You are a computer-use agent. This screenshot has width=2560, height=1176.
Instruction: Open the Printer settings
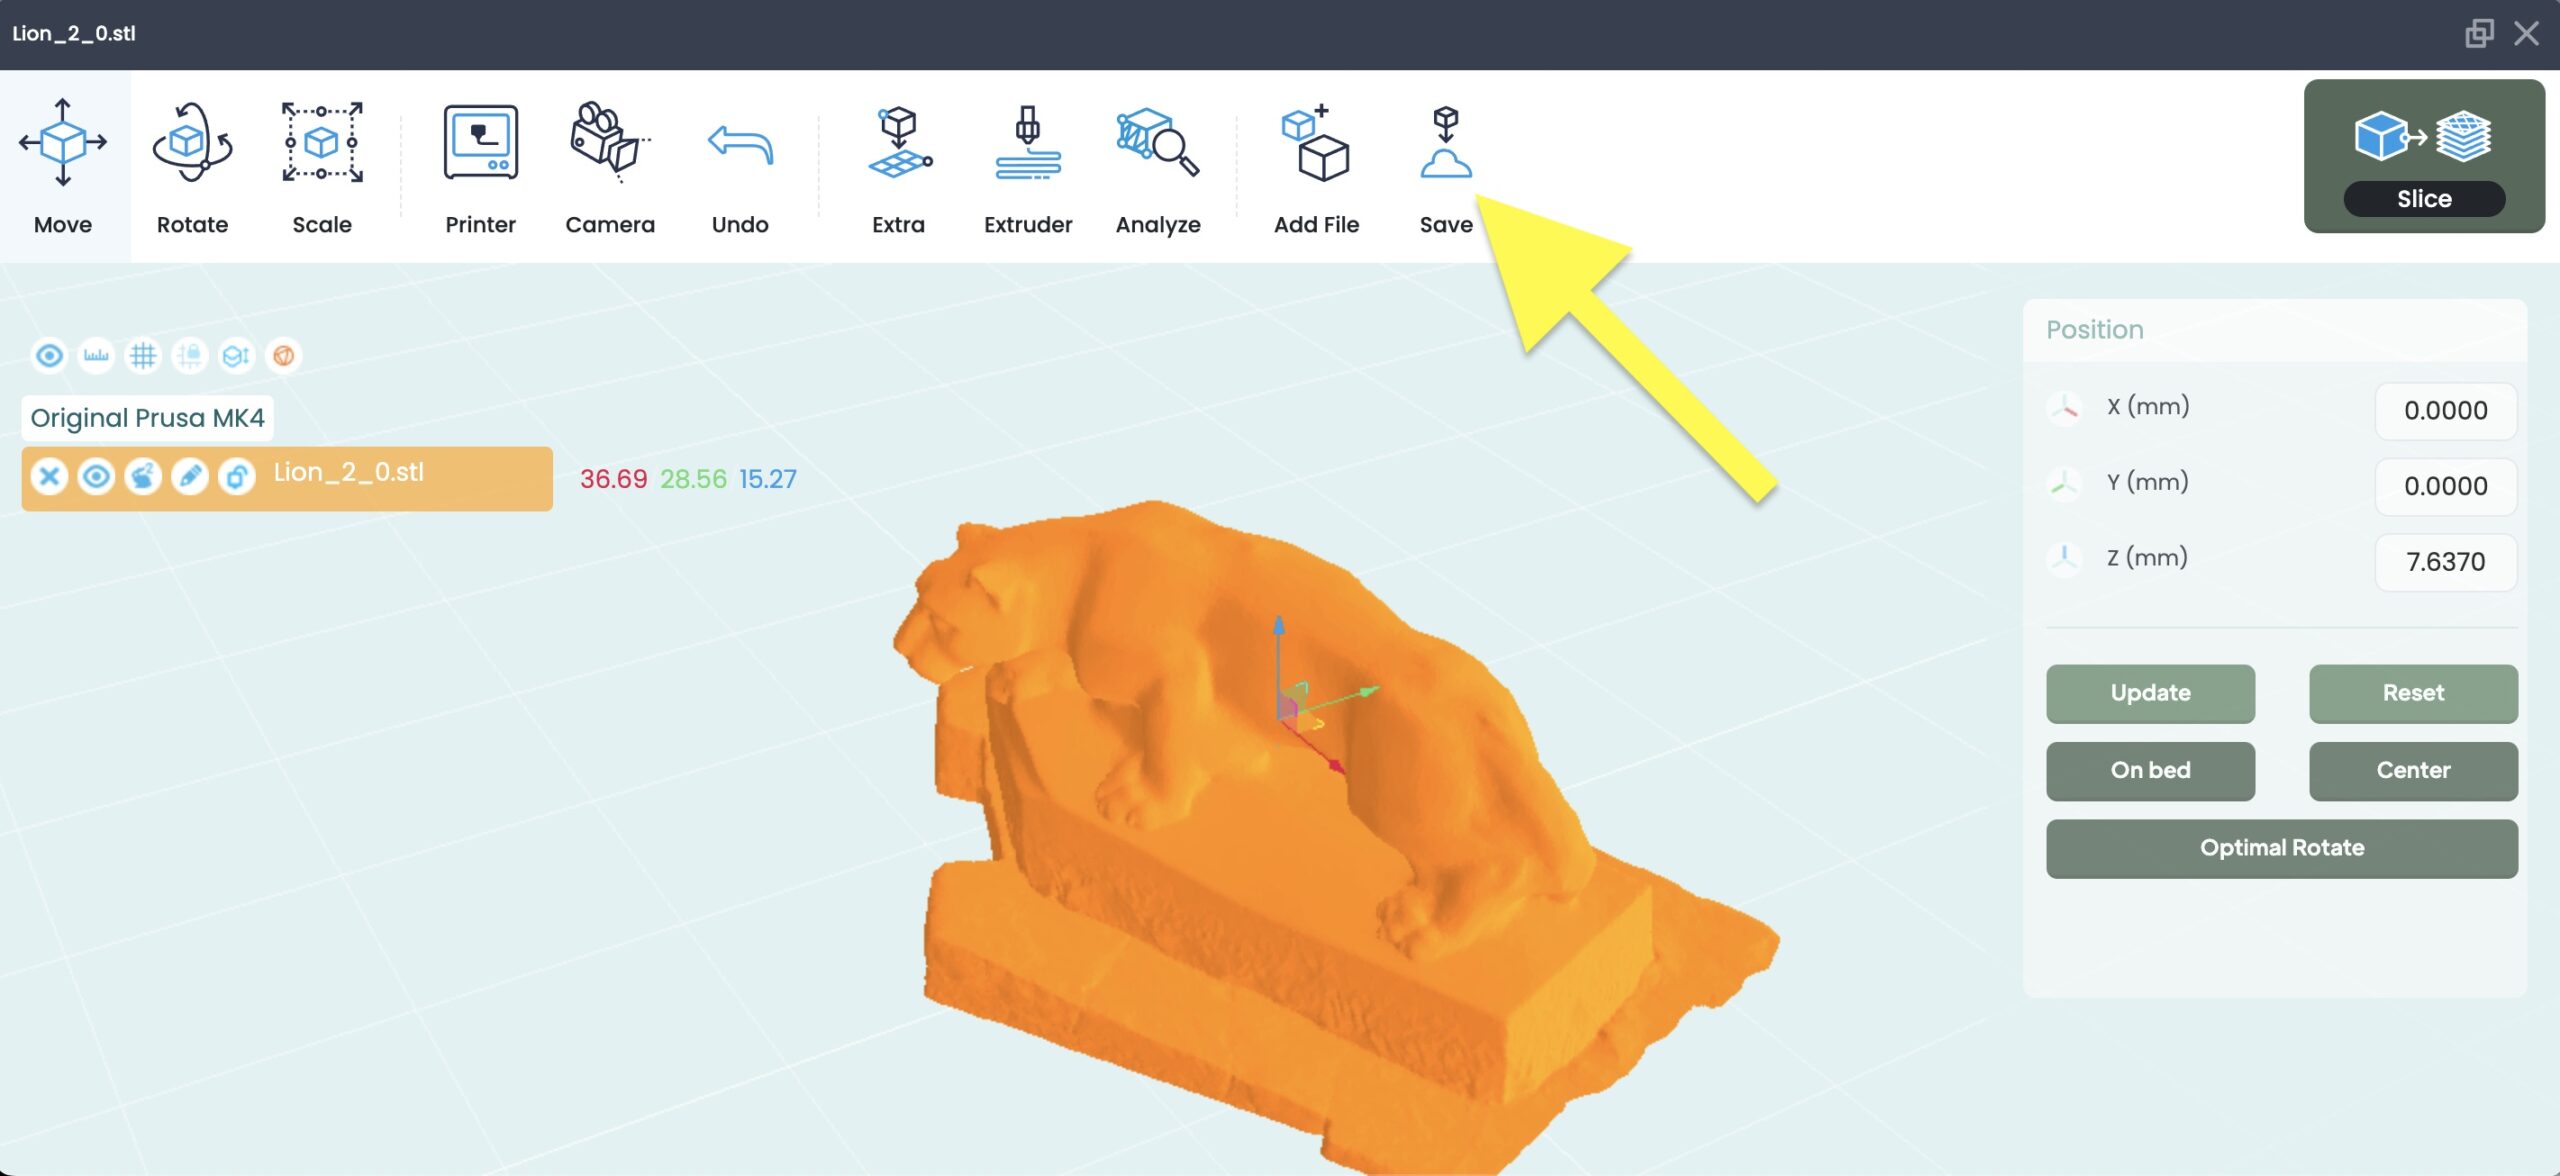point(480,166)
